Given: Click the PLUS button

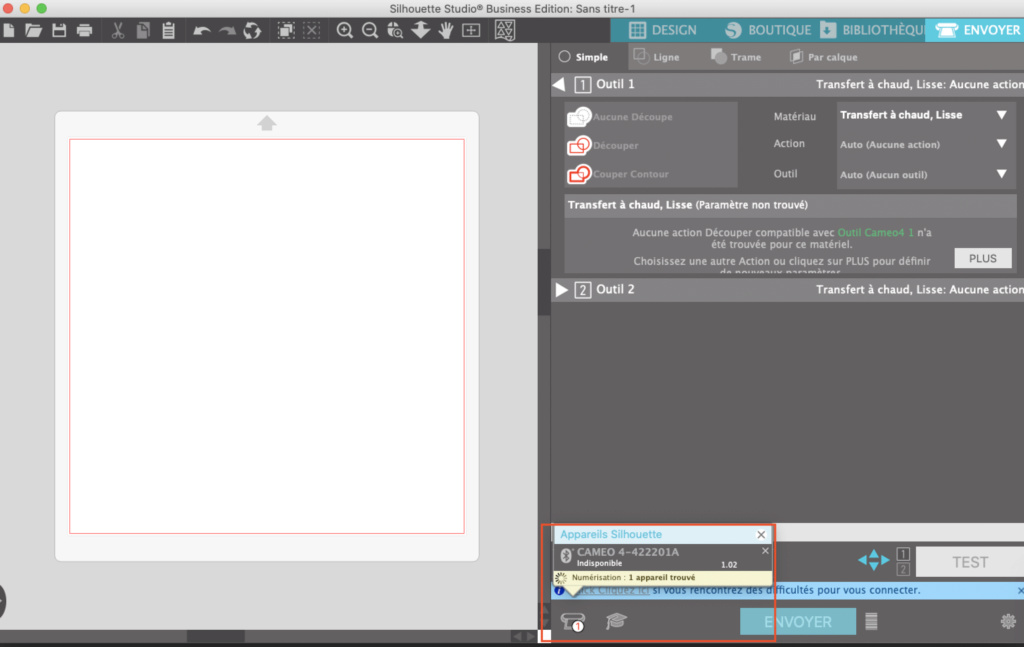Looking at the screenshot, I should click(x=983, y=259).
